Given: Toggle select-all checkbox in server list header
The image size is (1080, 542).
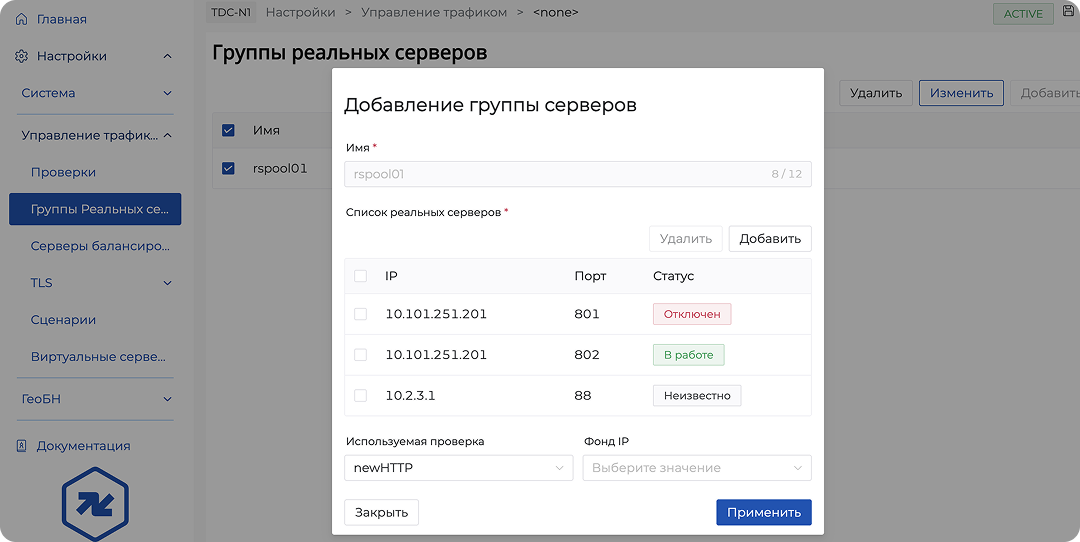Looking at the screenshot, I should coord(360,276).
